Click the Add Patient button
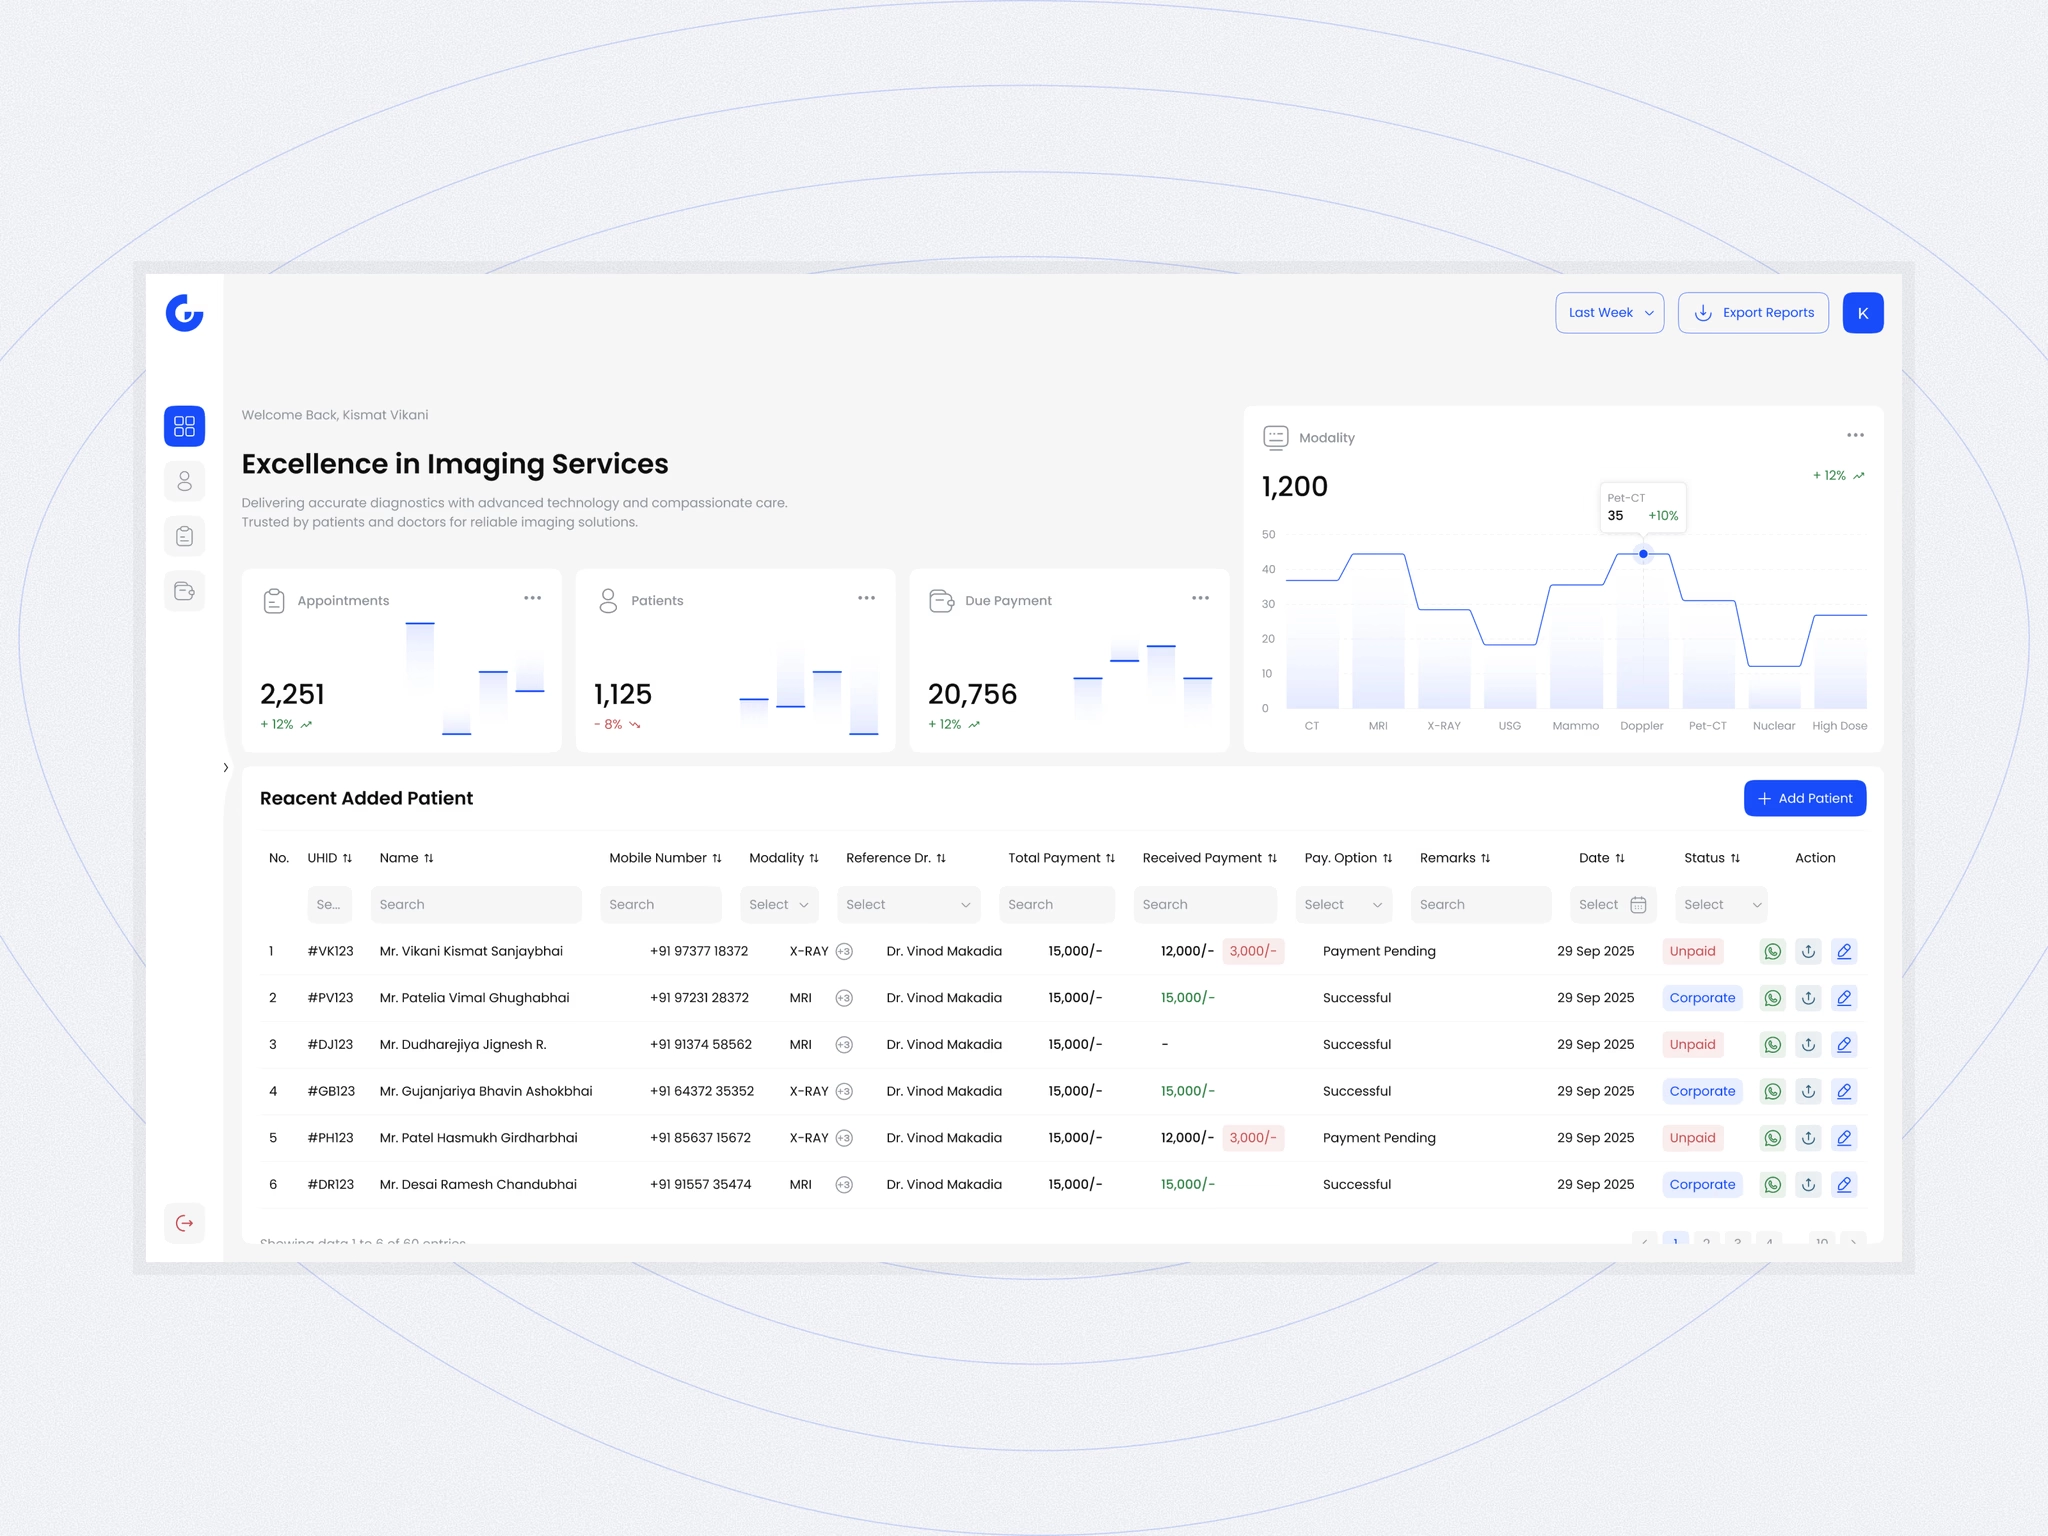This screenshot has height=1536, width=2048. pos(1804,798)
